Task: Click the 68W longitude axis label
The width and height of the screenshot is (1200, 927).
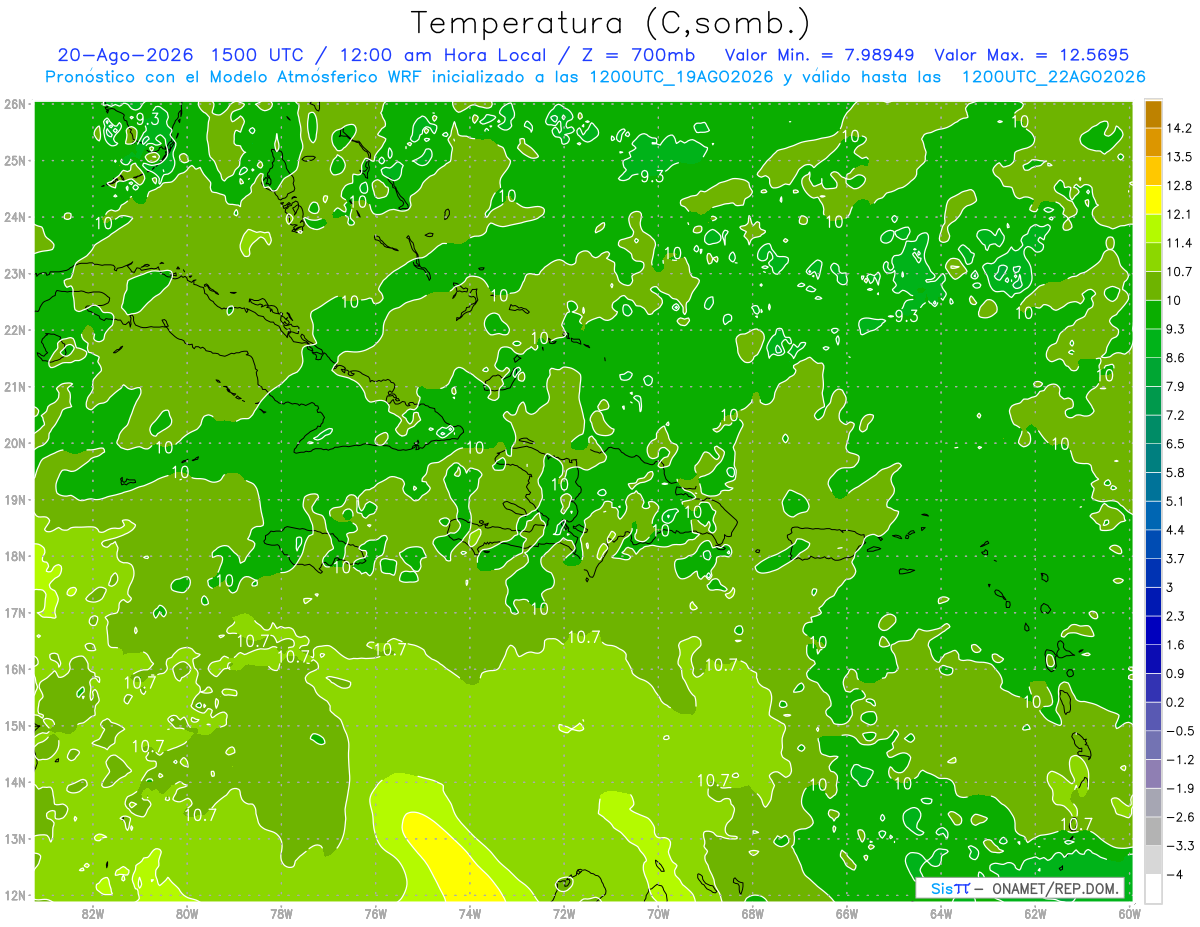Action: [753, 912]
